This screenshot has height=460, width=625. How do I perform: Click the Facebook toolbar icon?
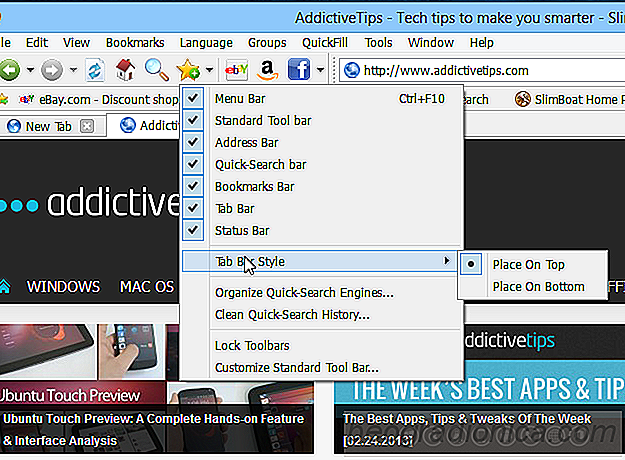point(299,70)
